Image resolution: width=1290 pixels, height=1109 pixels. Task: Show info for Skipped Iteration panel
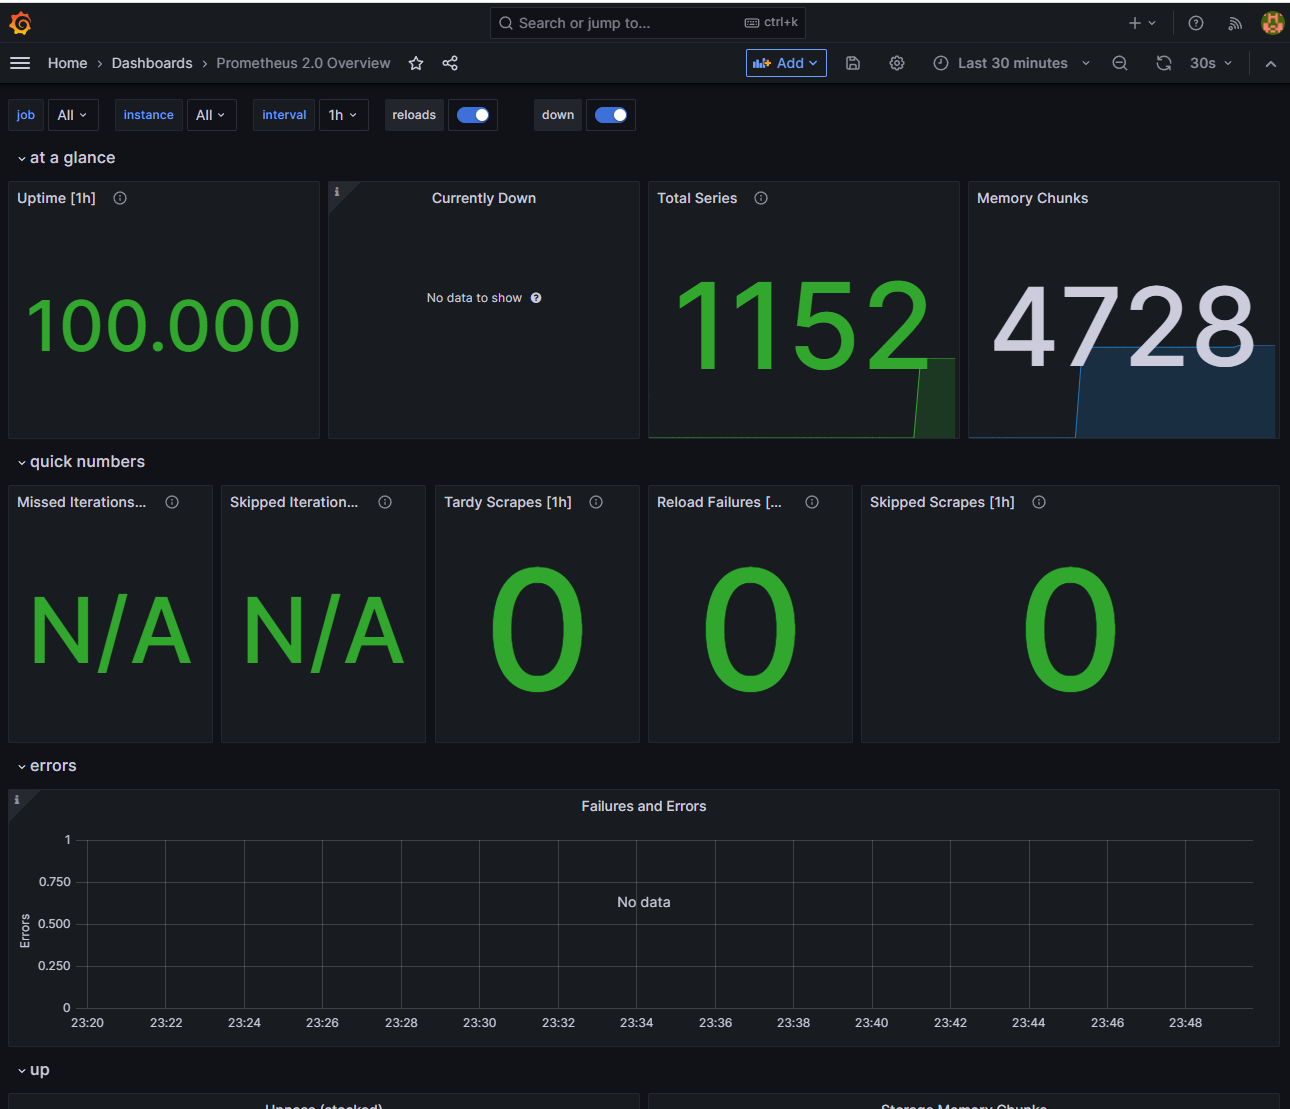pyautogui.click(x=385, y=502)
